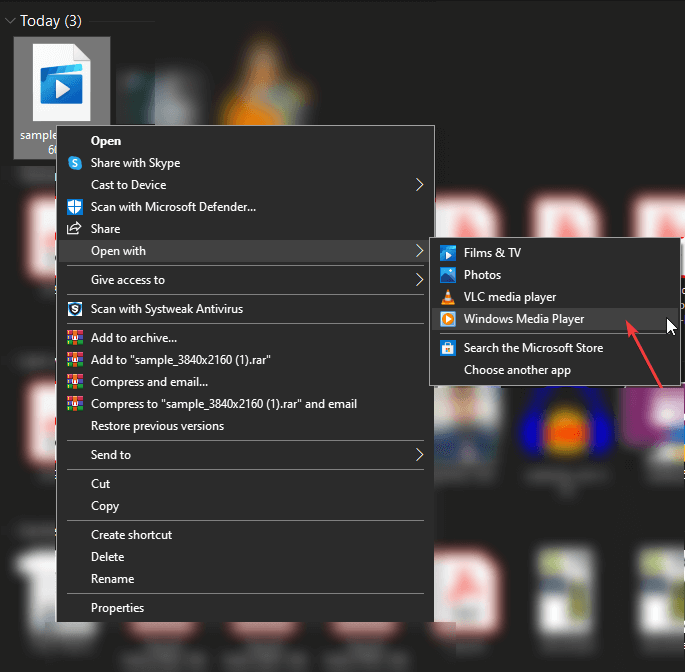Select Restore previous versions
Viewport: 685px width, 672px height.
pos(246,426)
